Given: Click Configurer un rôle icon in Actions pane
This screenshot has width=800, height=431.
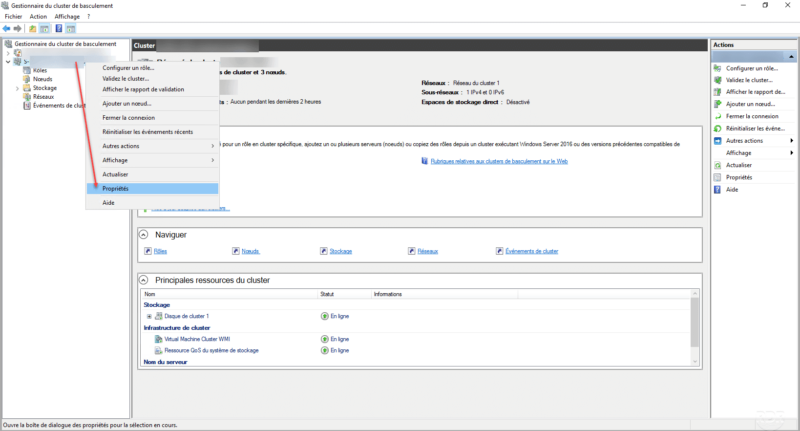Looking at the screenshot, I should click(717, 68).
